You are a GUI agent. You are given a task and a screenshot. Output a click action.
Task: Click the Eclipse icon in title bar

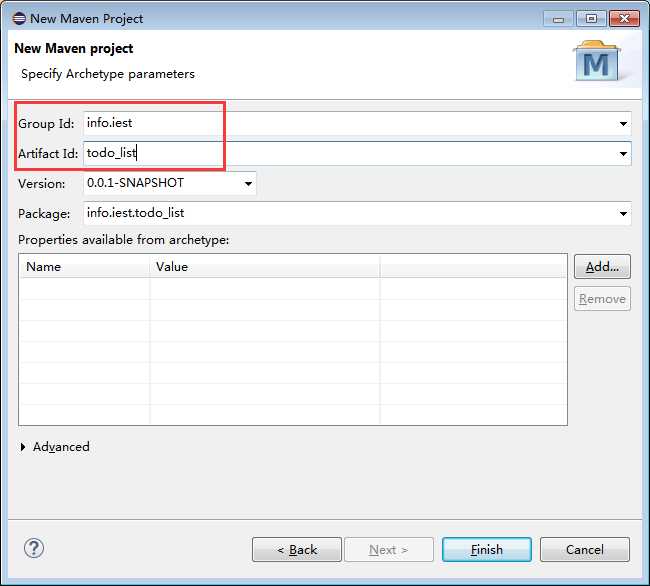[19, 18]
